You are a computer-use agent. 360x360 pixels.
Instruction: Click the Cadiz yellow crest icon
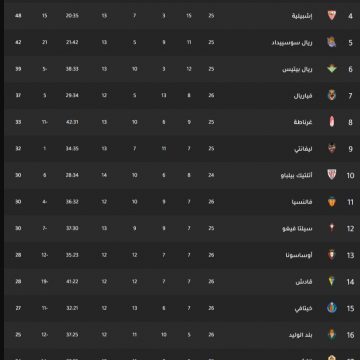tap(332, 281)
